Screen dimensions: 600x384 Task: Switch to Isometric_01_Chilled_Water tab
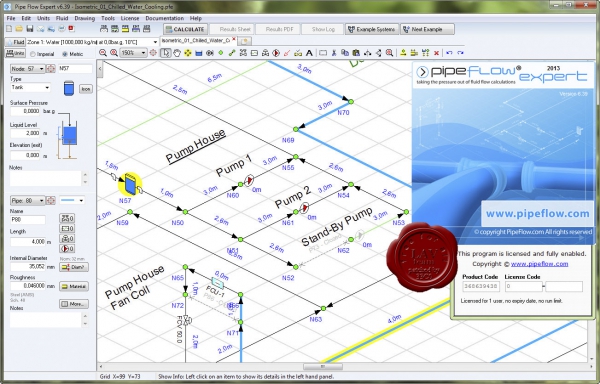[196, 41]
